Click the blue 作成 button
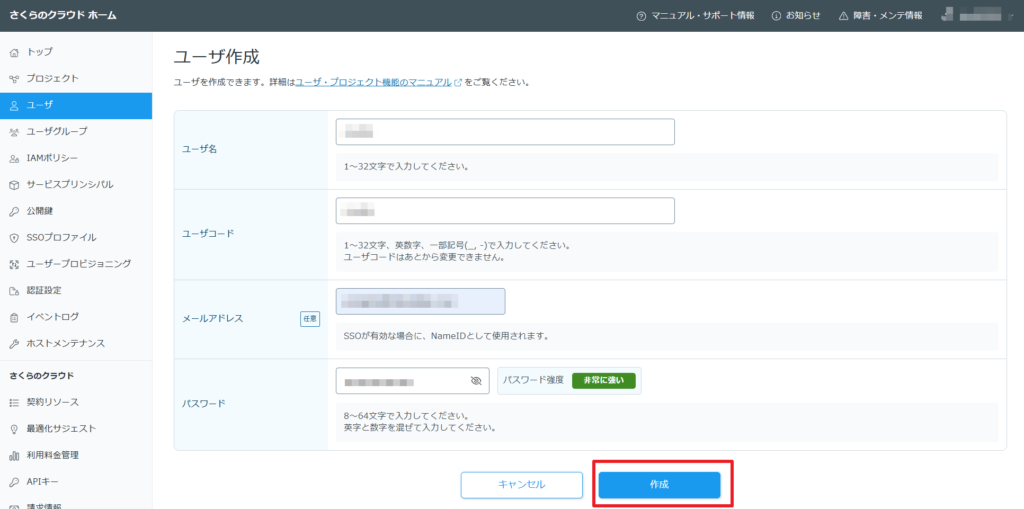 pyautogui.click(x=659, y=485)
